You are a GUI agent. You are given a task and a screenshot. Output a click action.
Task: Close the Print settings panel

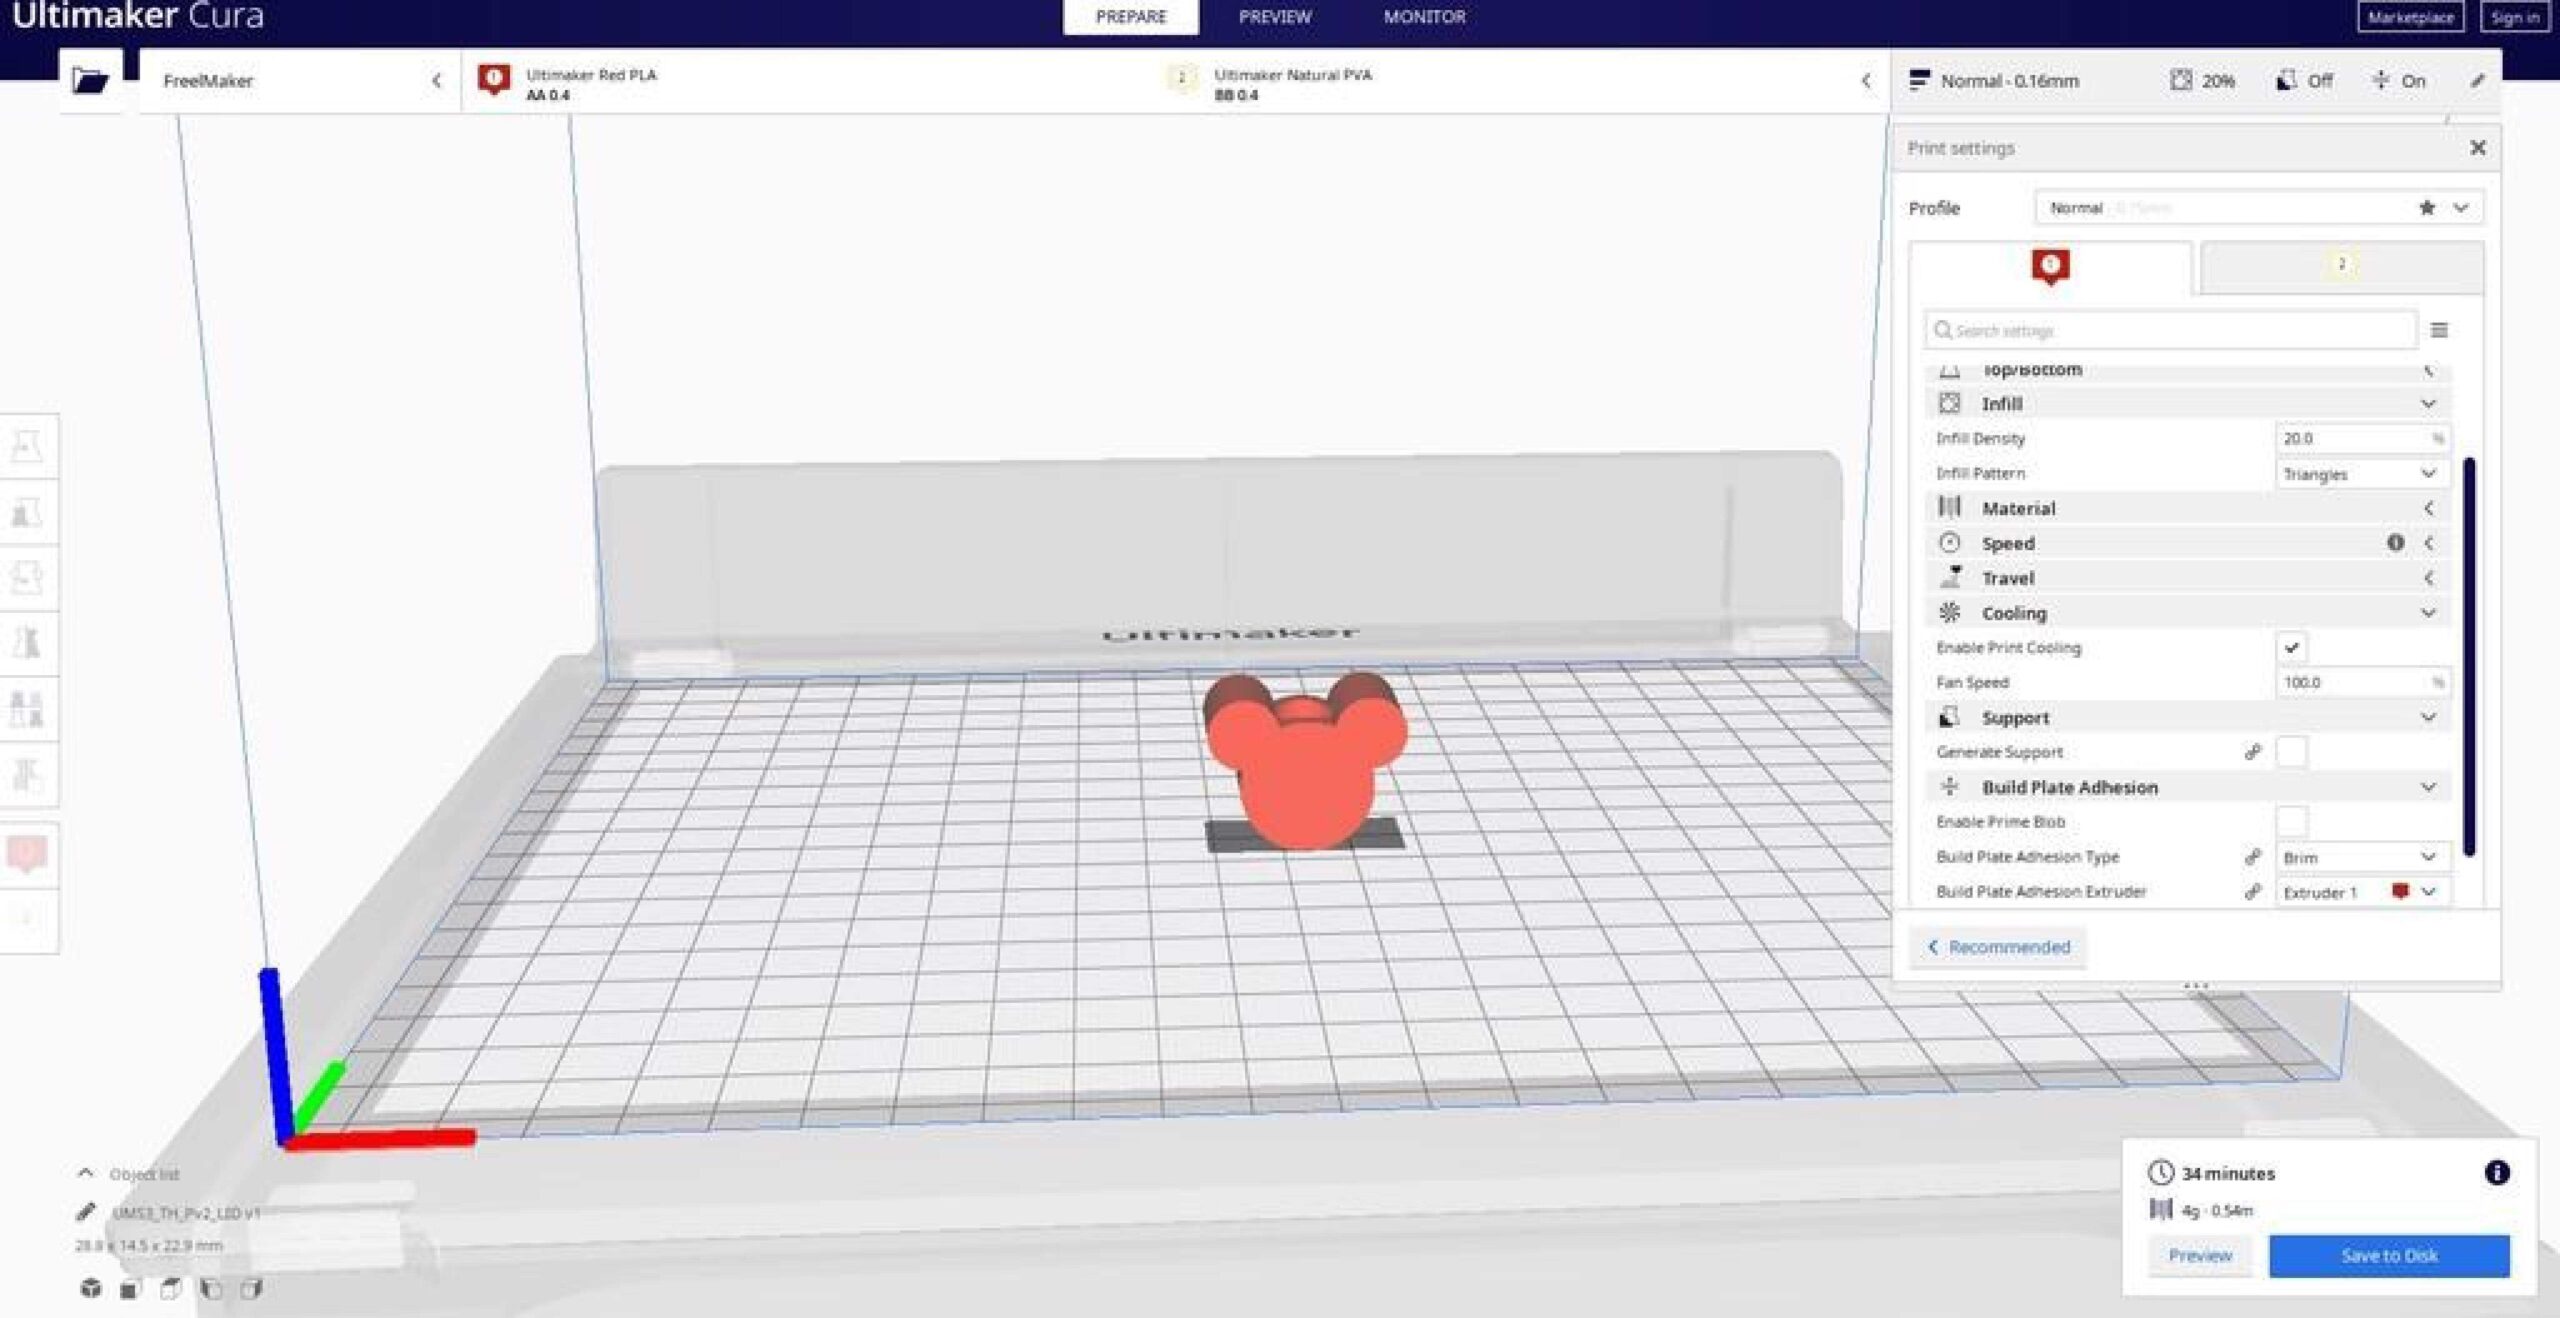coord(2477,148)
